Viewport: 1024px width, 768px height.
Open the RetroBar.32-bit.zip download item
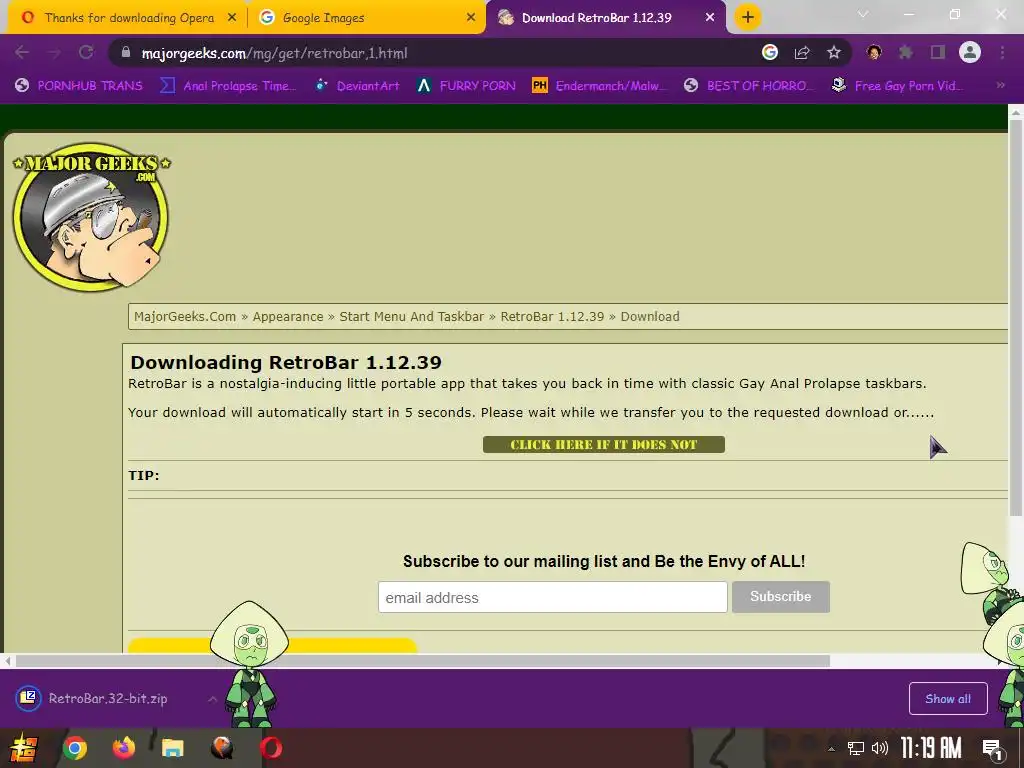pos(108,699)
